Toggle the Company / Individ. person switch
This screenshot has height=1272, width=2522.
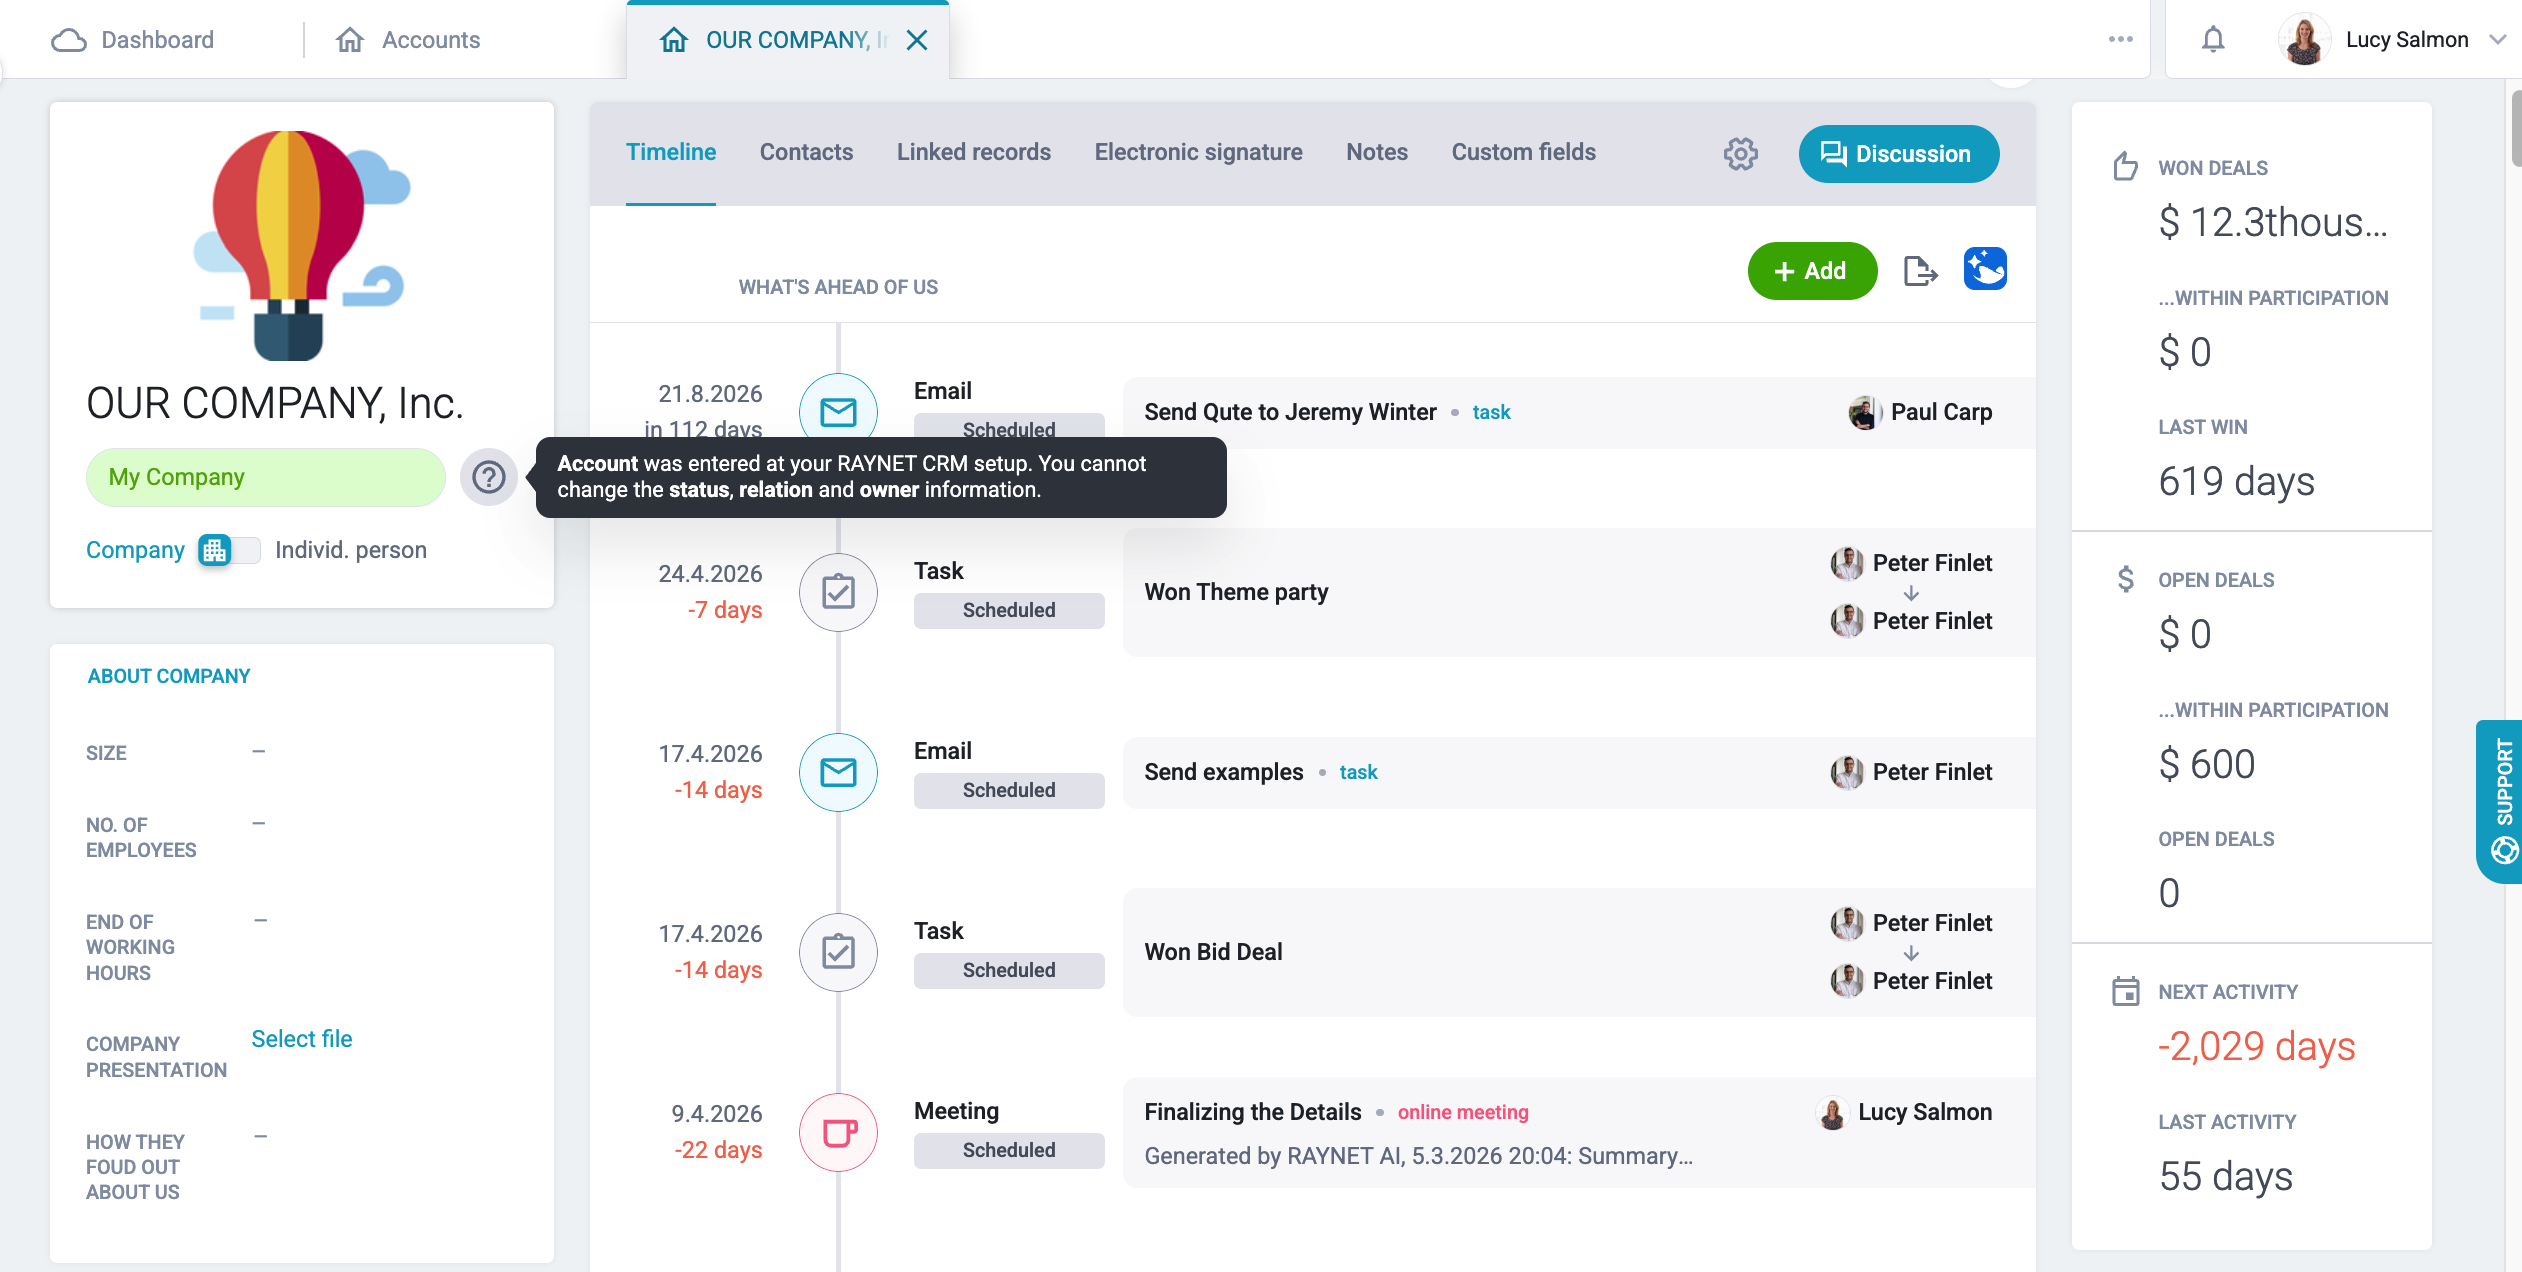[x=229, y=550]
